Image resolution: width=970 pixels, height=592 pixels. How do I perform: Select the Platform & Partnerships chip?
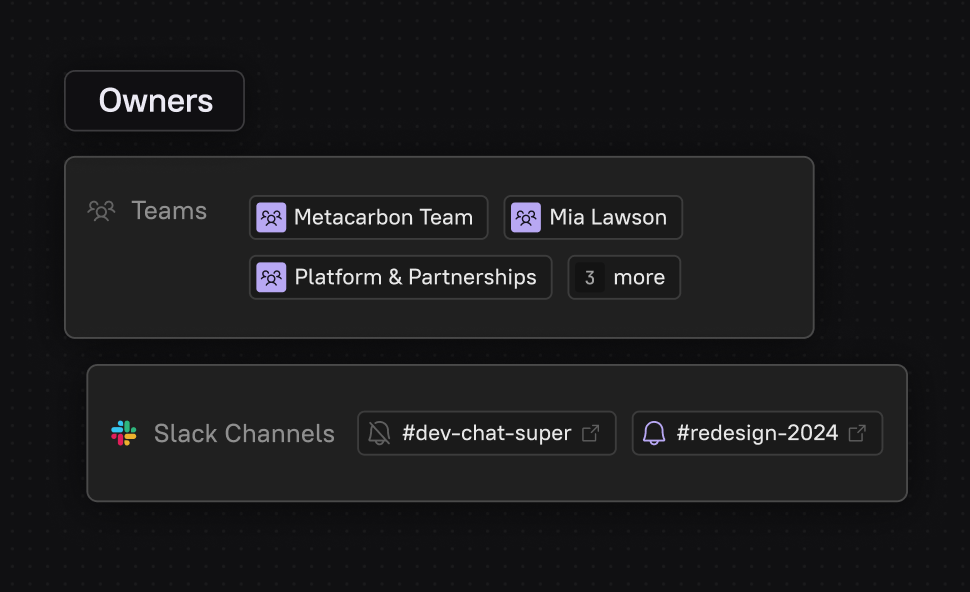[x=415, y=278]
